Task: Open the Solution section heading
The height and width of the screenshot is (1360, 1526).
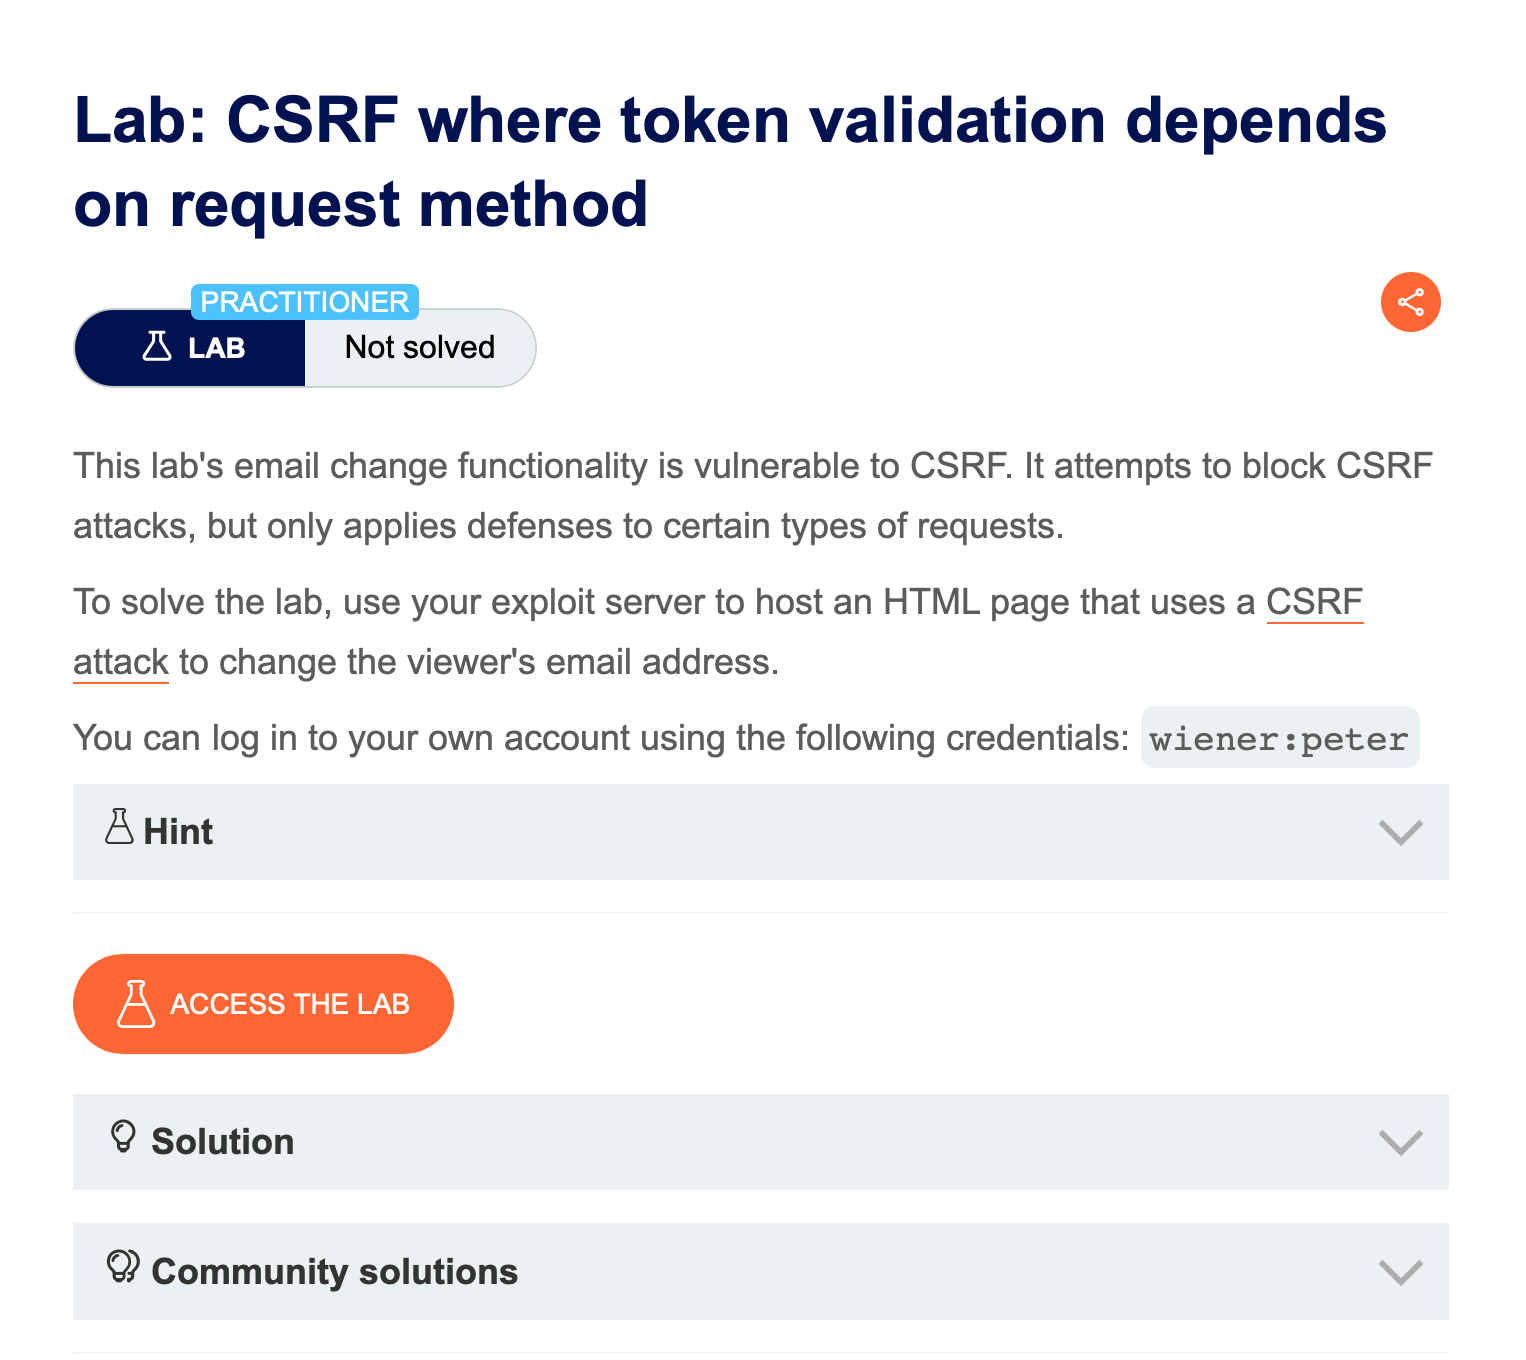Action: [222, 1142]
